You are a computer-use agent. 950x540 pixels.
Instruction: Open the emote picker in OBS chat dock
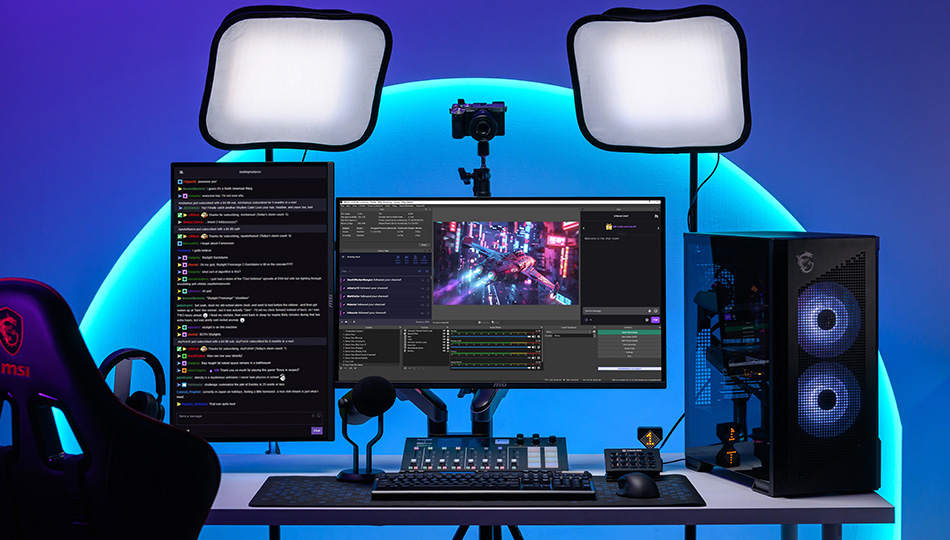[656, 311]
